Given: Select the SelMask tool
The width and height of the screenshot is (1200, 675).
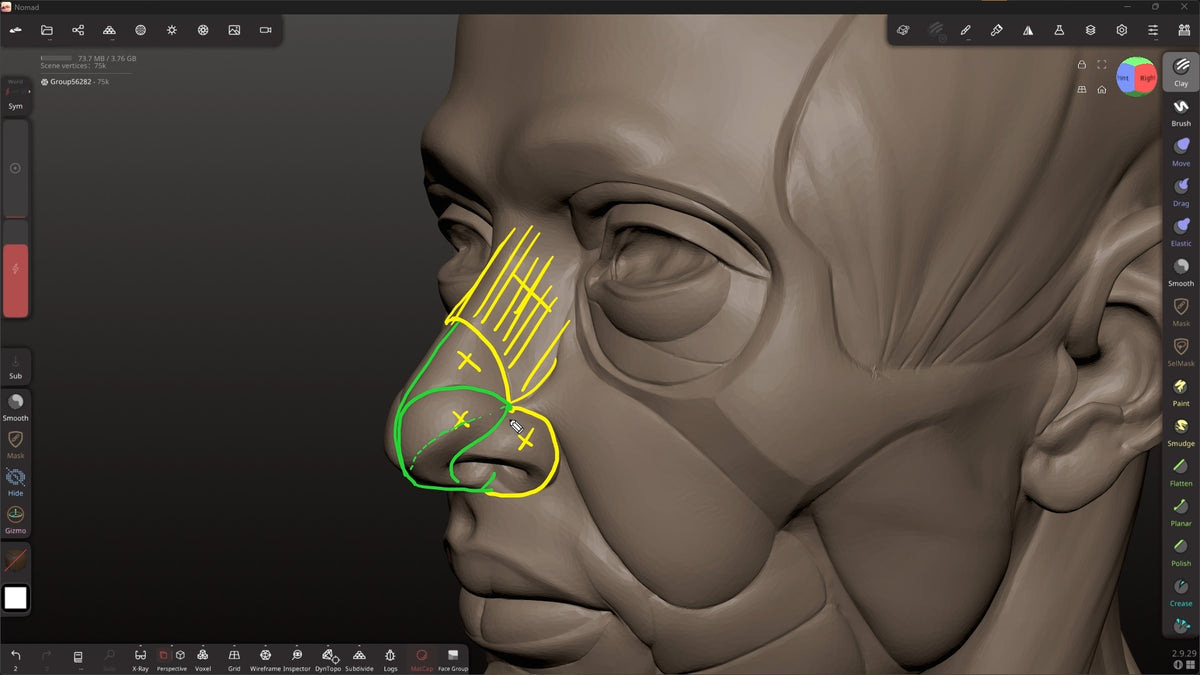Looking at the screenshot, I should 1181,351.
